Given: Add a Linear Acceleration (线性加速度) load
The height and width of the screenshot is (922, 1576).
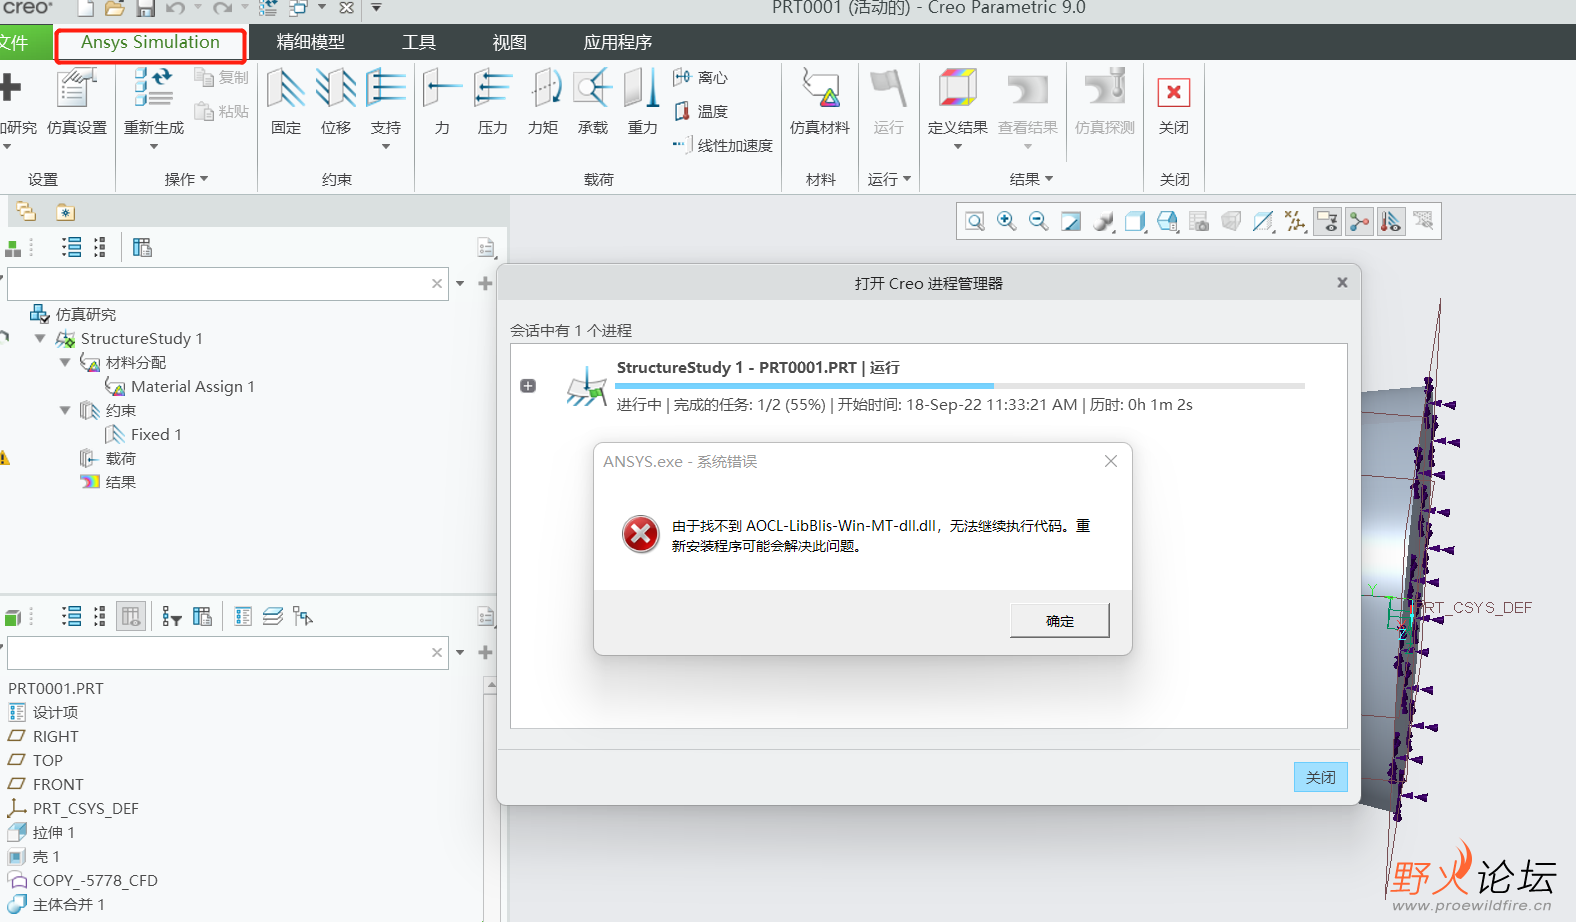Looking at the screenshot, I should pos(723,145).
